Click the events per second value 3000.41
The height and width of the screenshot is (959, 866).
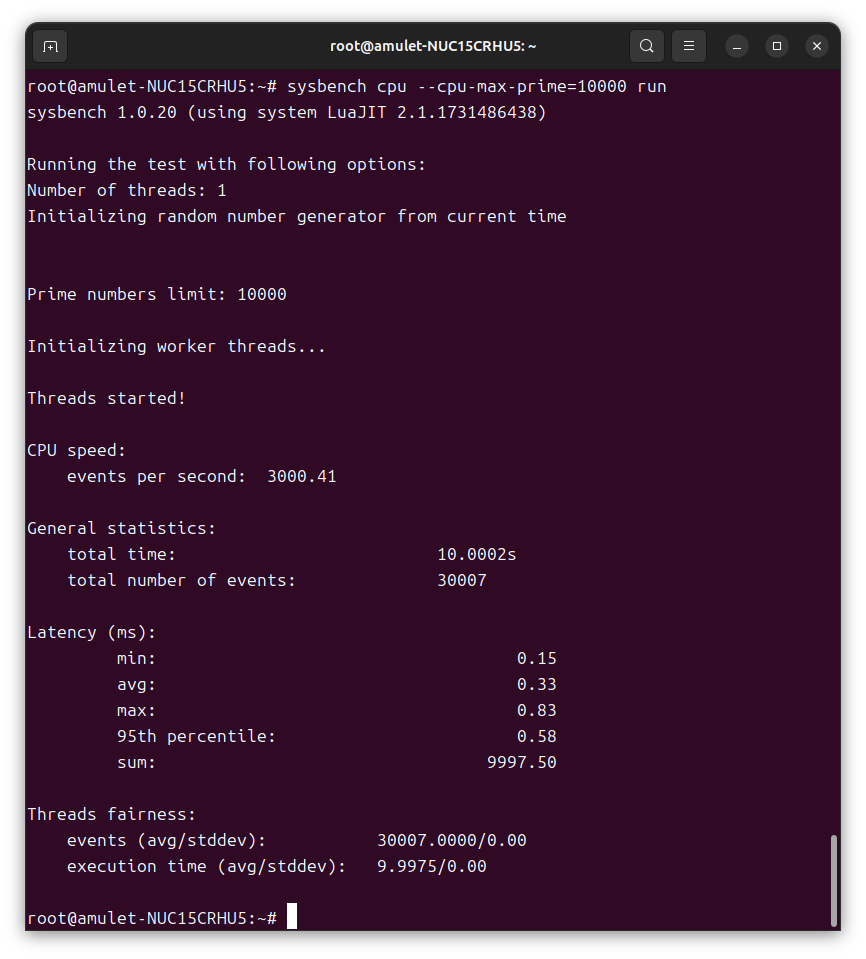point(301,476)
